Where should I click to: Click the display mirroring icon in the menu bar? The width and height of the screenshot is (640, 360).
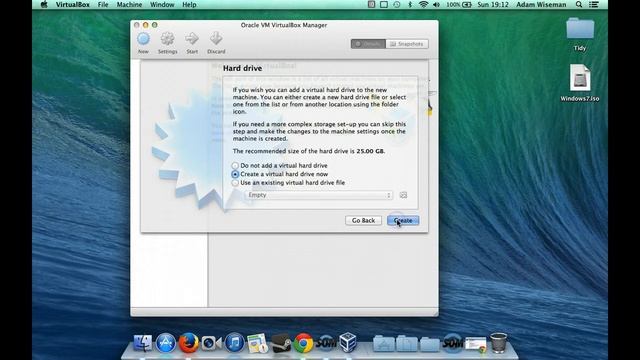point(384,4)
